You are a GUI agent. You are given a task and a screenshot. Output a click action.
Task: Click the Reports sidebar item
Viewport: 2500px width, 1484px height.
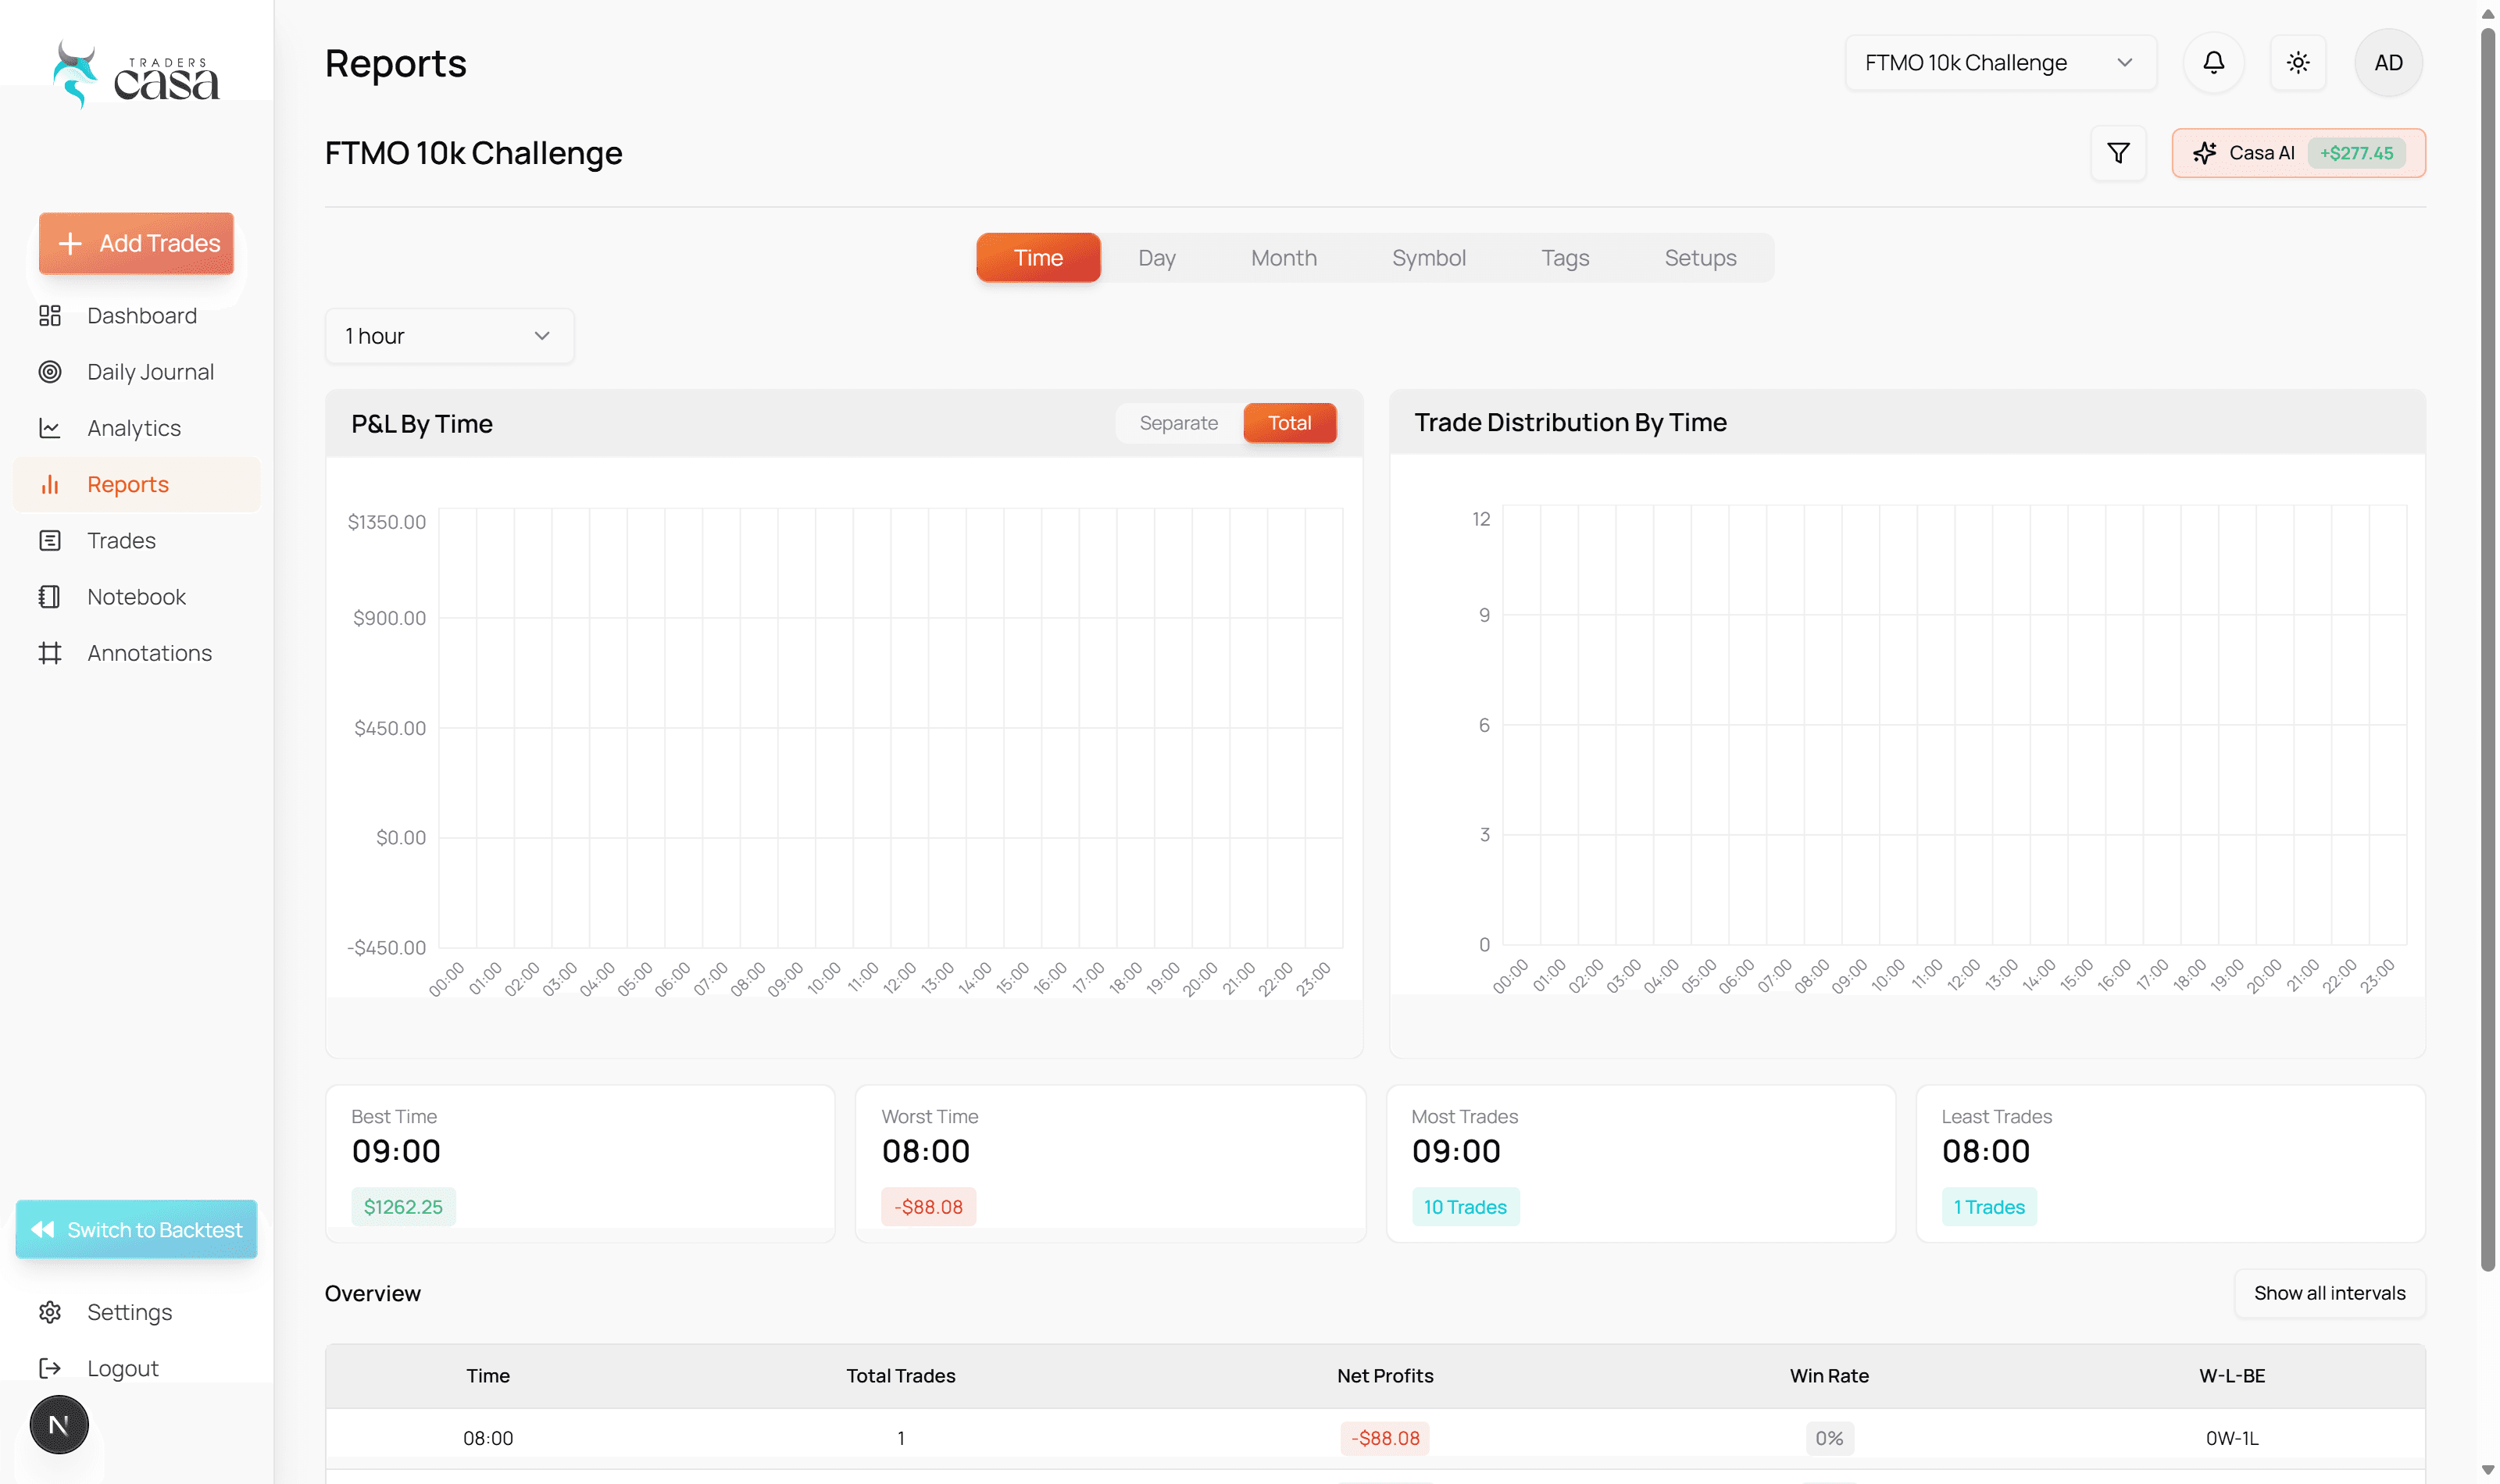tap(136, 484)
